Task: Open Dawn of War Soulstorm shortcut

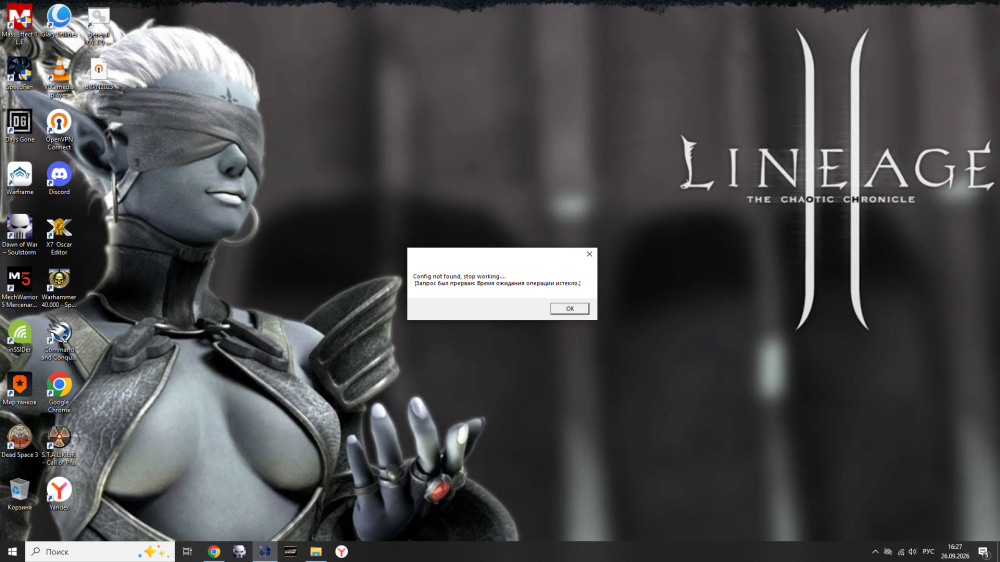Action: pyautogui.click(x=19, y=235)
